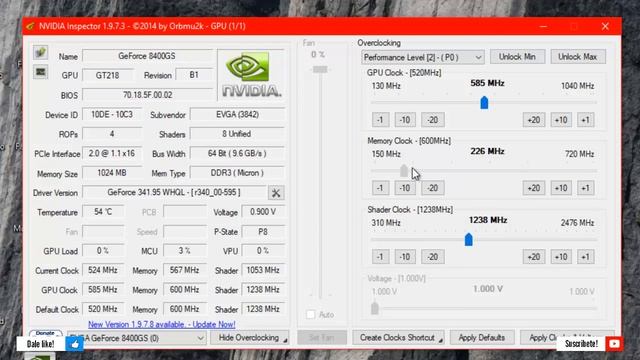Click the P-State value P8
640x360 pixels.
point(263,231)
